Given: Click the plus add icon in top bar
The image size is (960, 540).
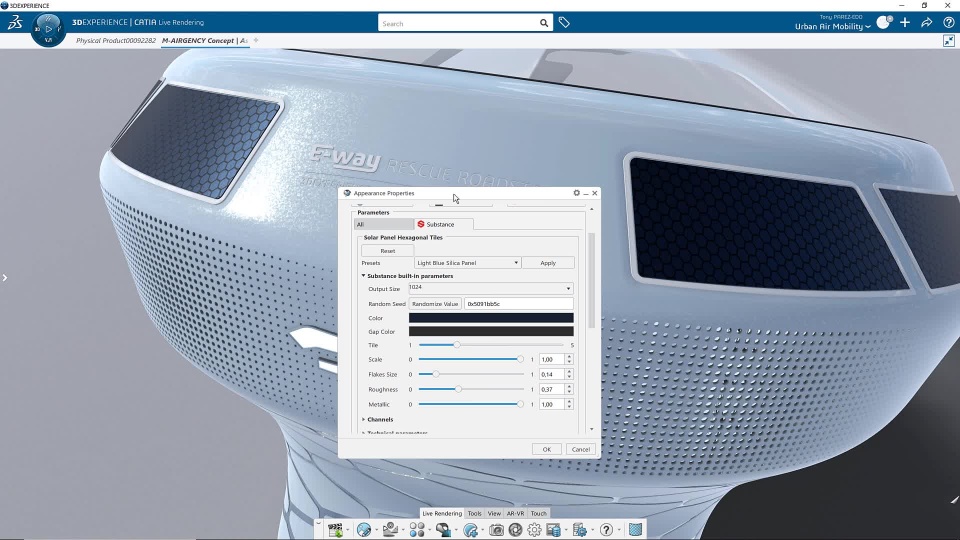Looking at the screenshot, I should pos(905,23).
